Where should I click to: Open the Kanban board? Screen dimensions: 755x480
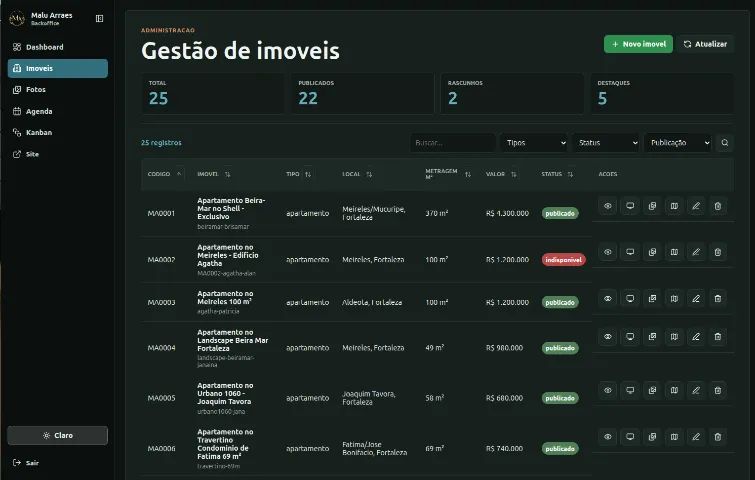pos(58,132)
